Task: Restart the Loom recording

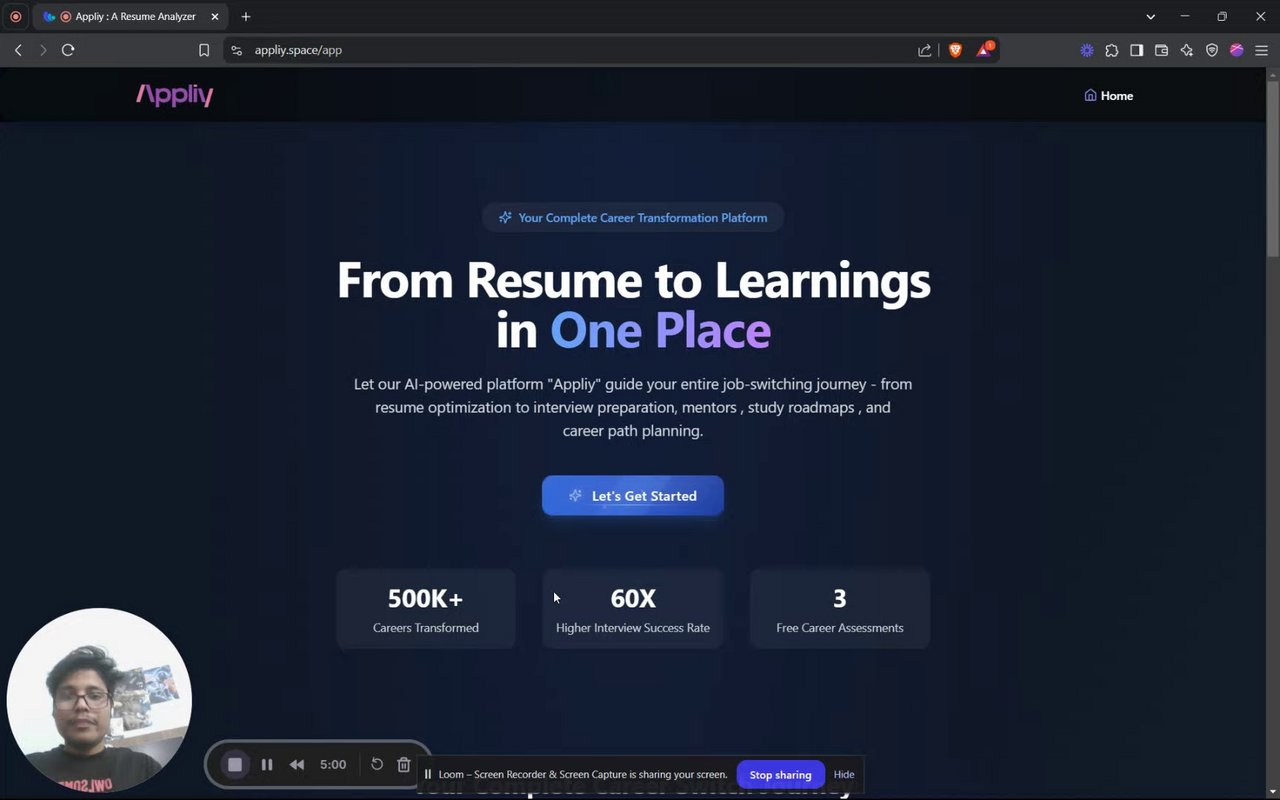Action: coord(377,764)
